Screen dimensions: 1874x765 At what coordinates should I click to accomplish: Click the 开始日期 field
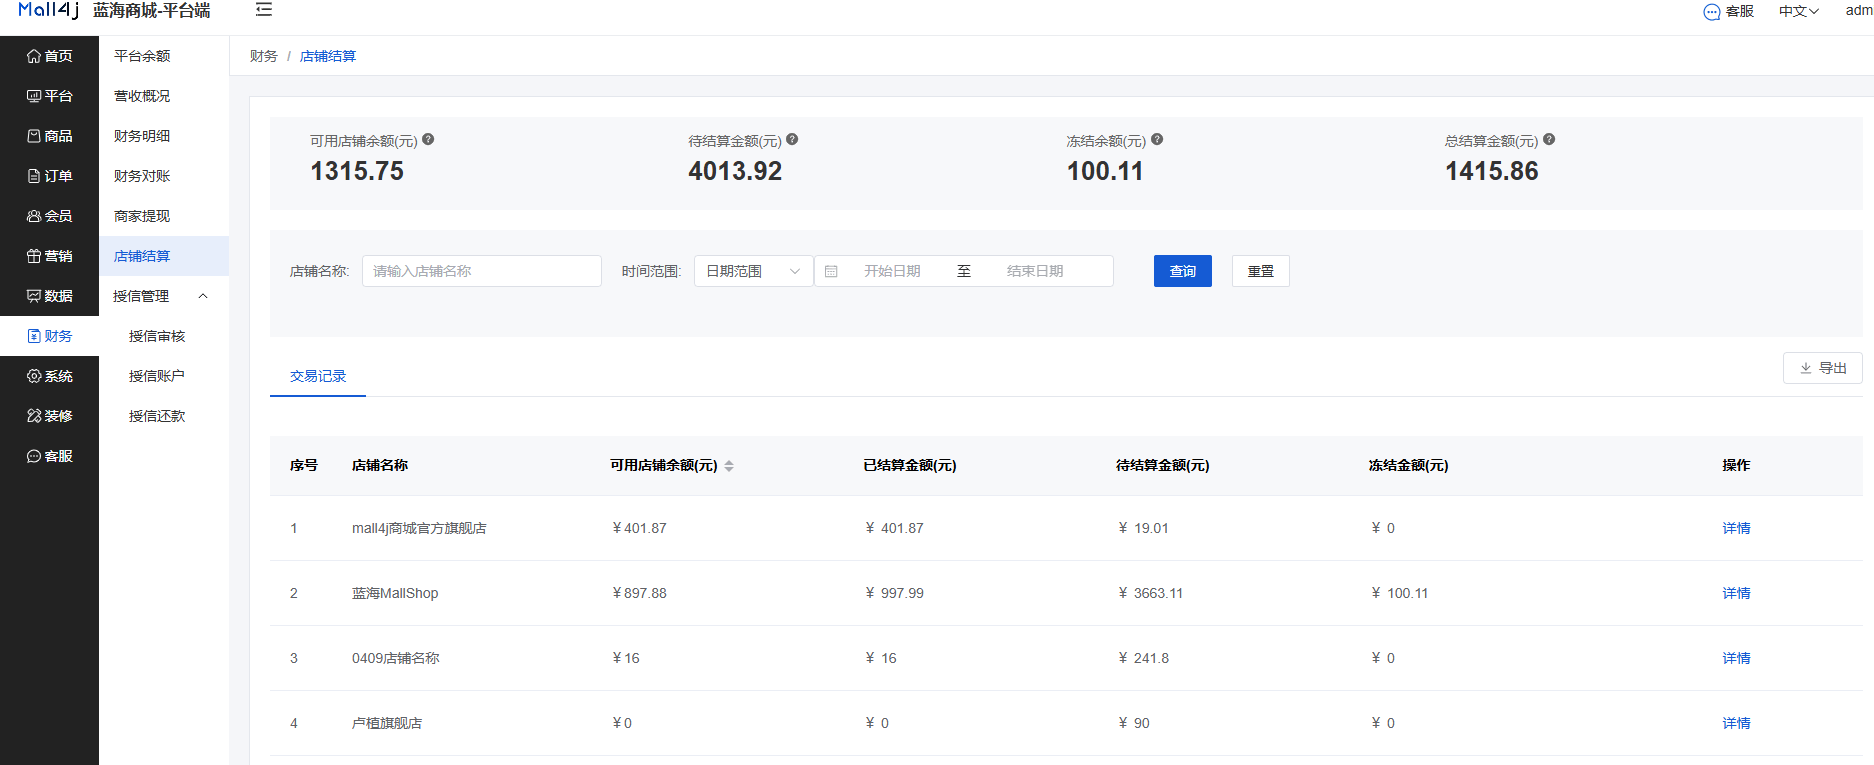click(x=892, y=271)
